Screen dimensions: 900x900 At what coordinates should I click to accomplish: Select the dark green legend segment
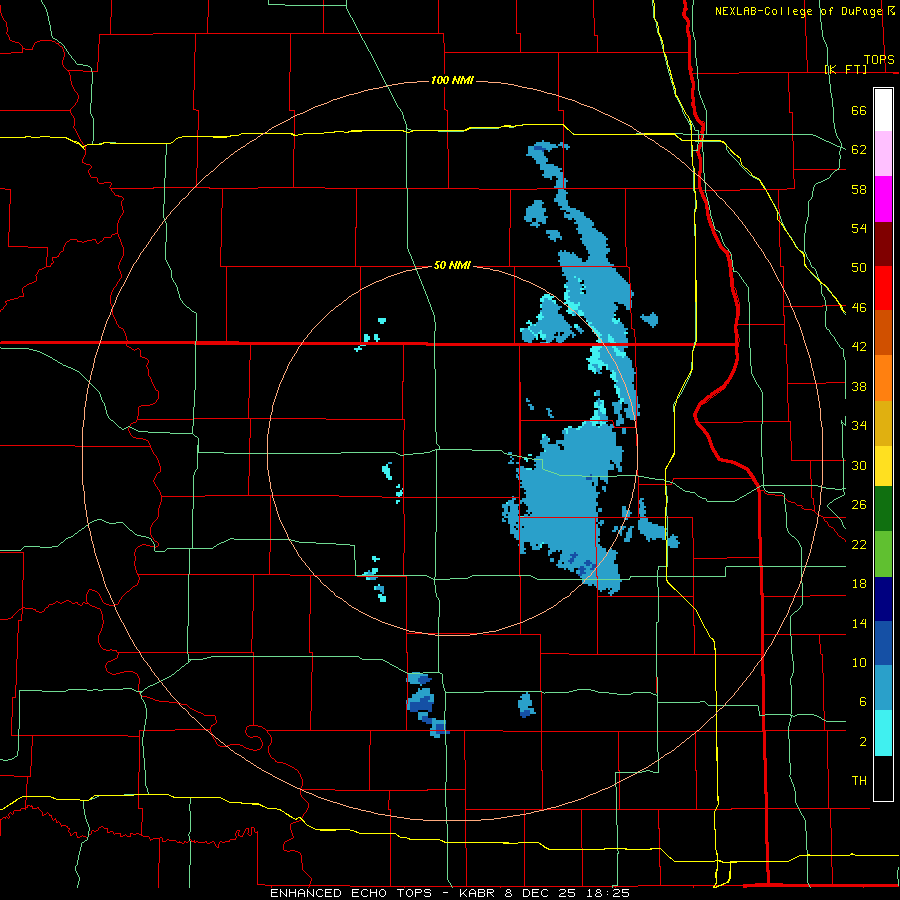(x=883, y=509)
